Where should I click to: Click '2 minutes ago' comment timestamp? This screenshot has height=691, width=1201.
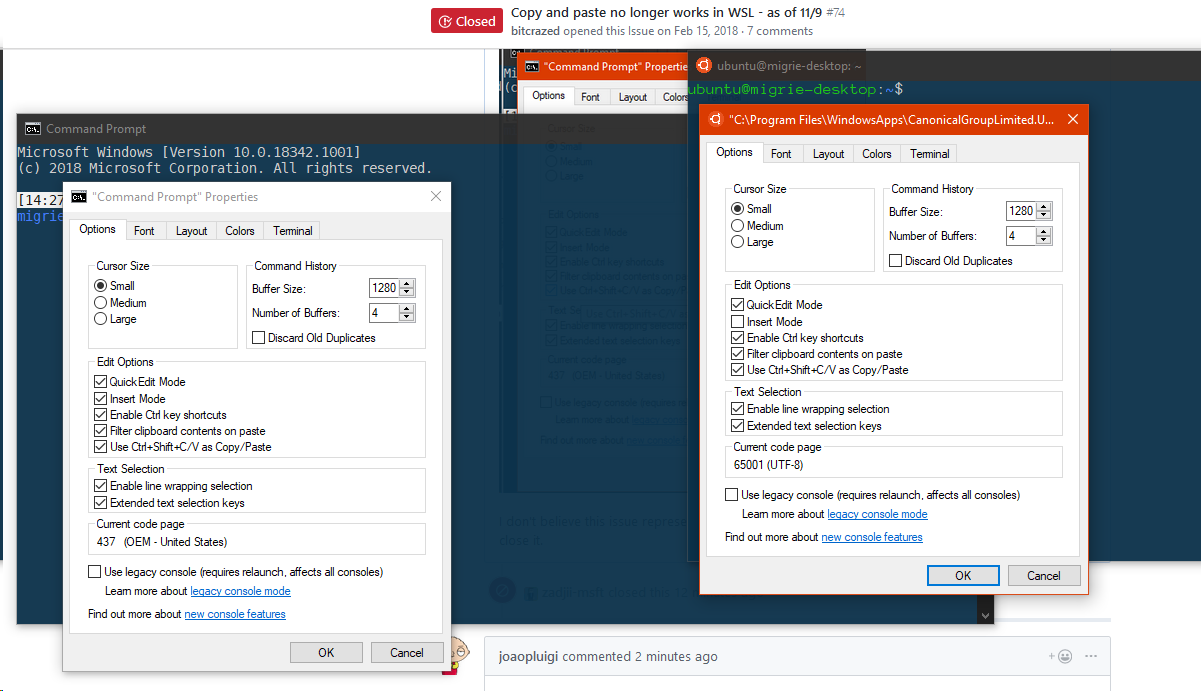[x=676, y=657]
